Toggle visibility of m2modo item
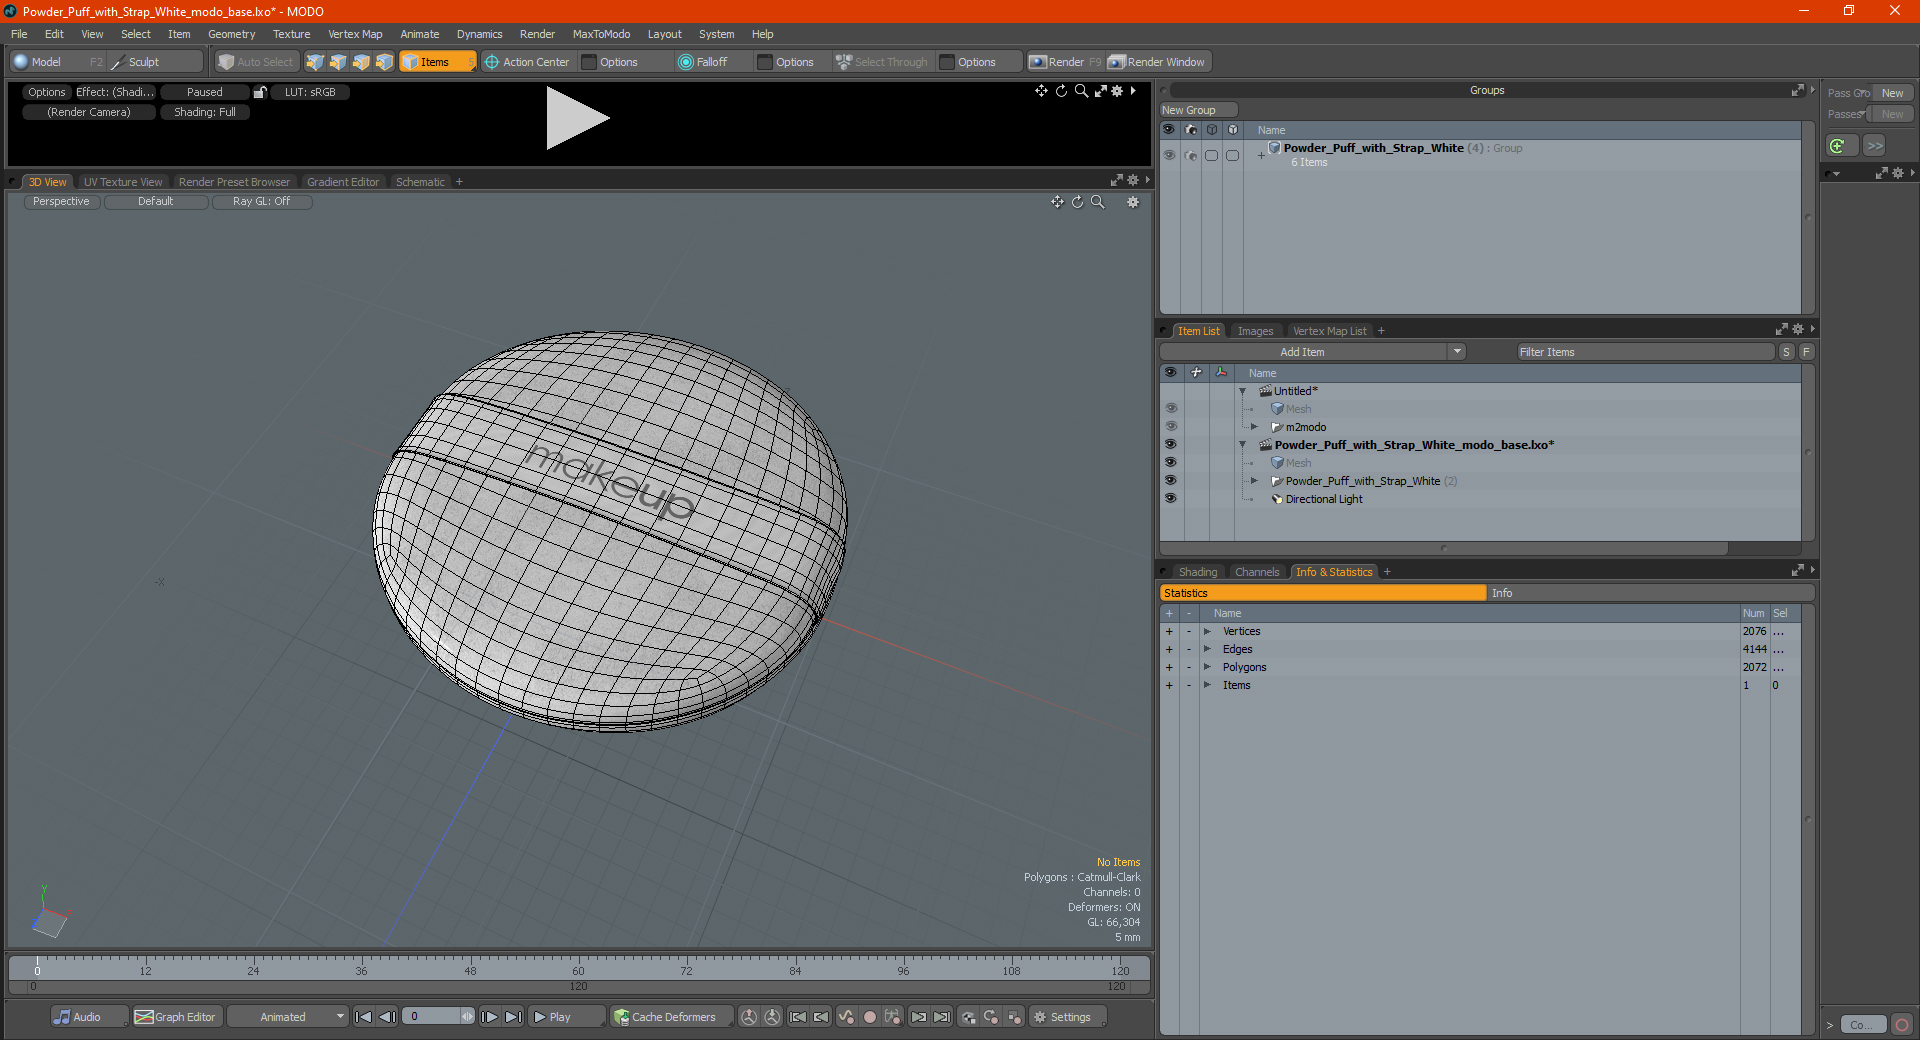The height and width of the screenshot is (1040, 1920). (1170, 427)
